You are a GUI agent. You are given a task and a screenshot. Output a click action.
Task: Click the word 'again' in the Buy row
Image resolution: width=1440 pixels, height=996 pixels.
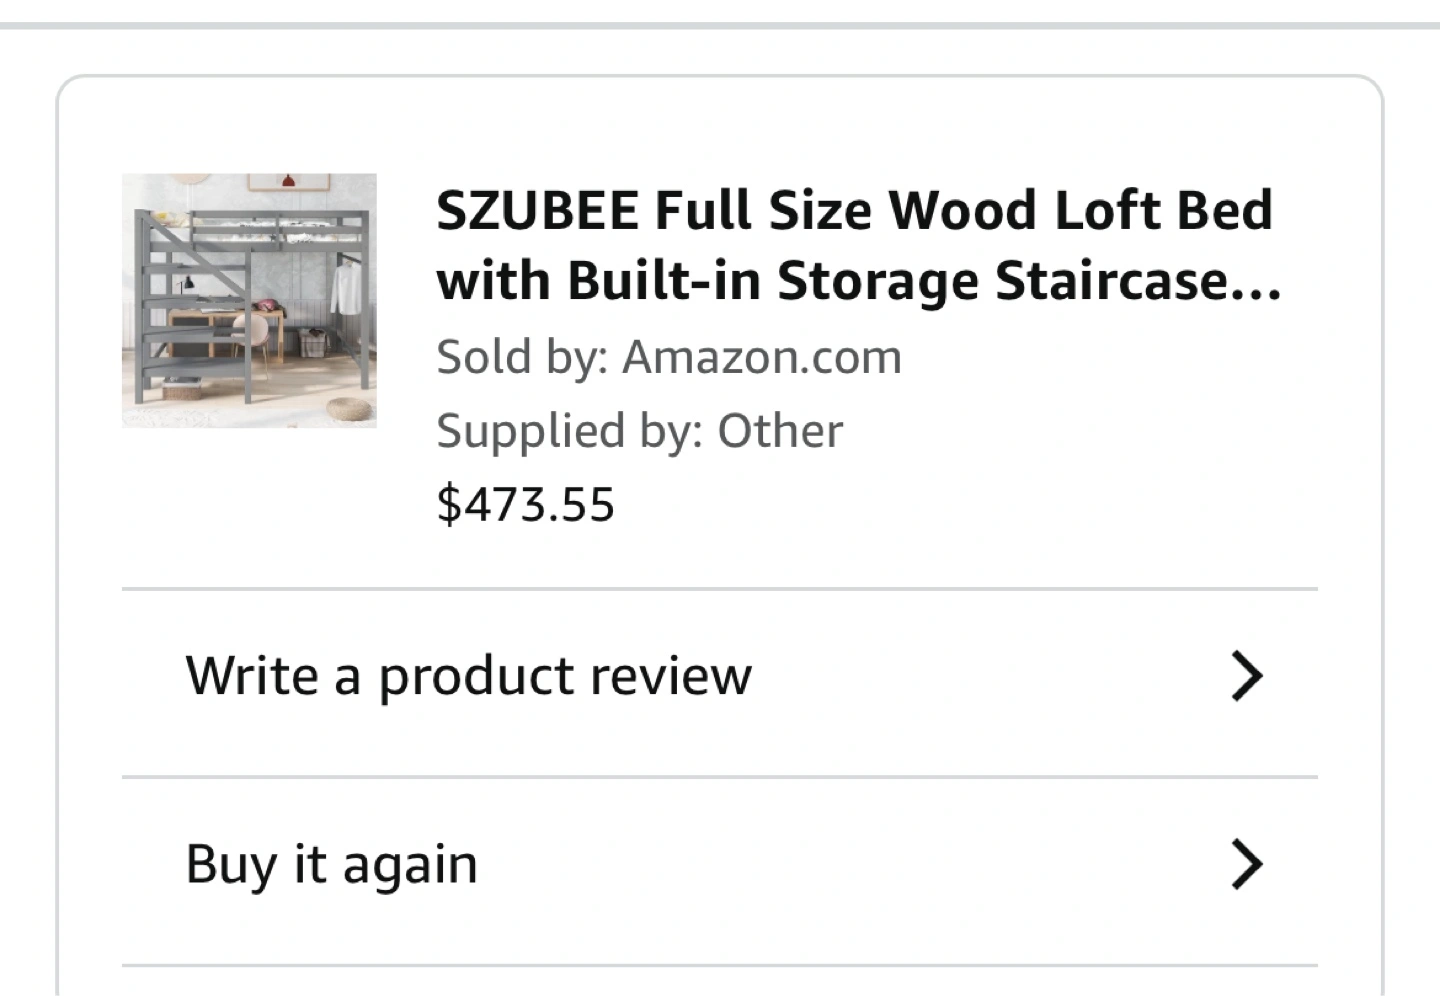click(x=410, y=866)
